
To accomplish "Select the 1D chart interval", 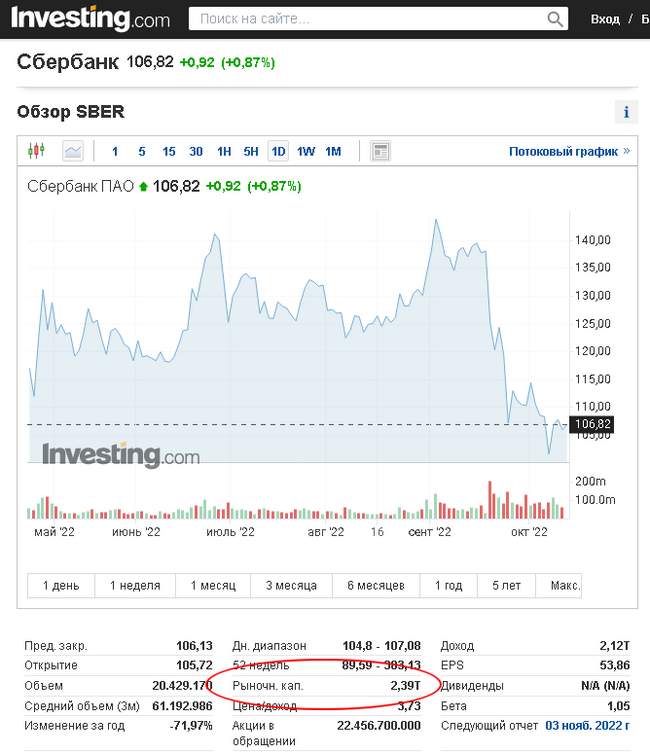I will [x=278, y=152].
